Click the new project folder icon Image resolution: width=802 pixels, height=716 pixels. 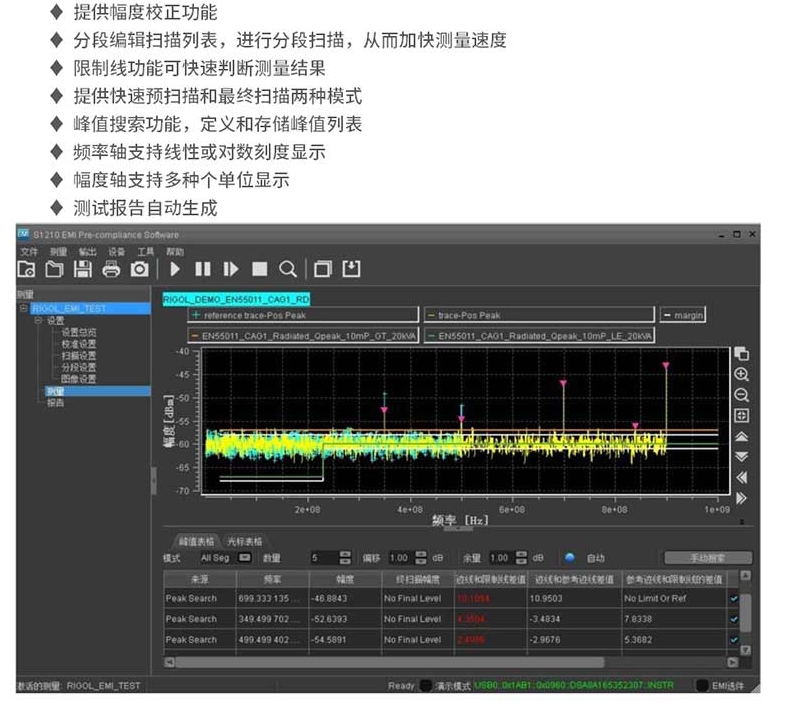tap(26, 269)
